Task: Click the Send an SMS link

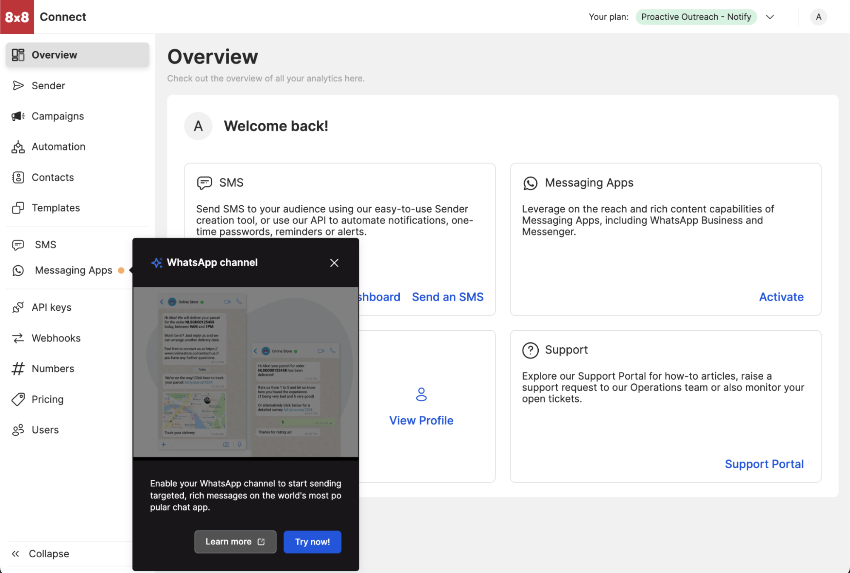Action: coord(448,297)
